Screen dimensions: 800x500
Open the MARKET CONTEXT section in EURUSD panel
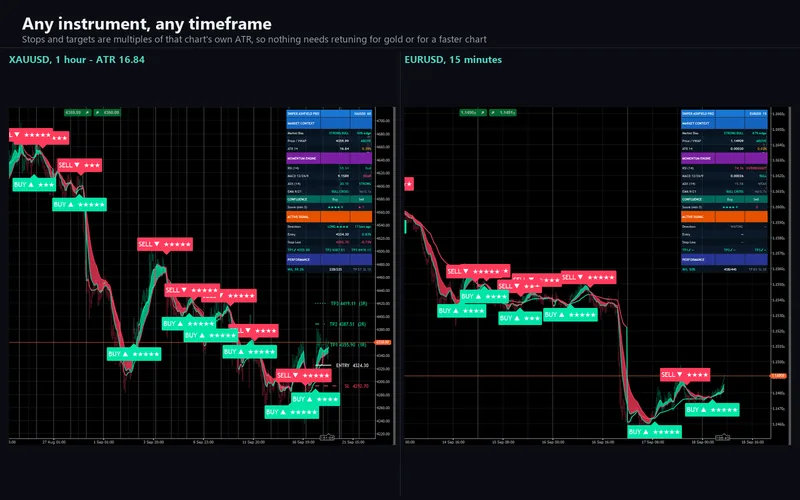click(x=724, y=123)
